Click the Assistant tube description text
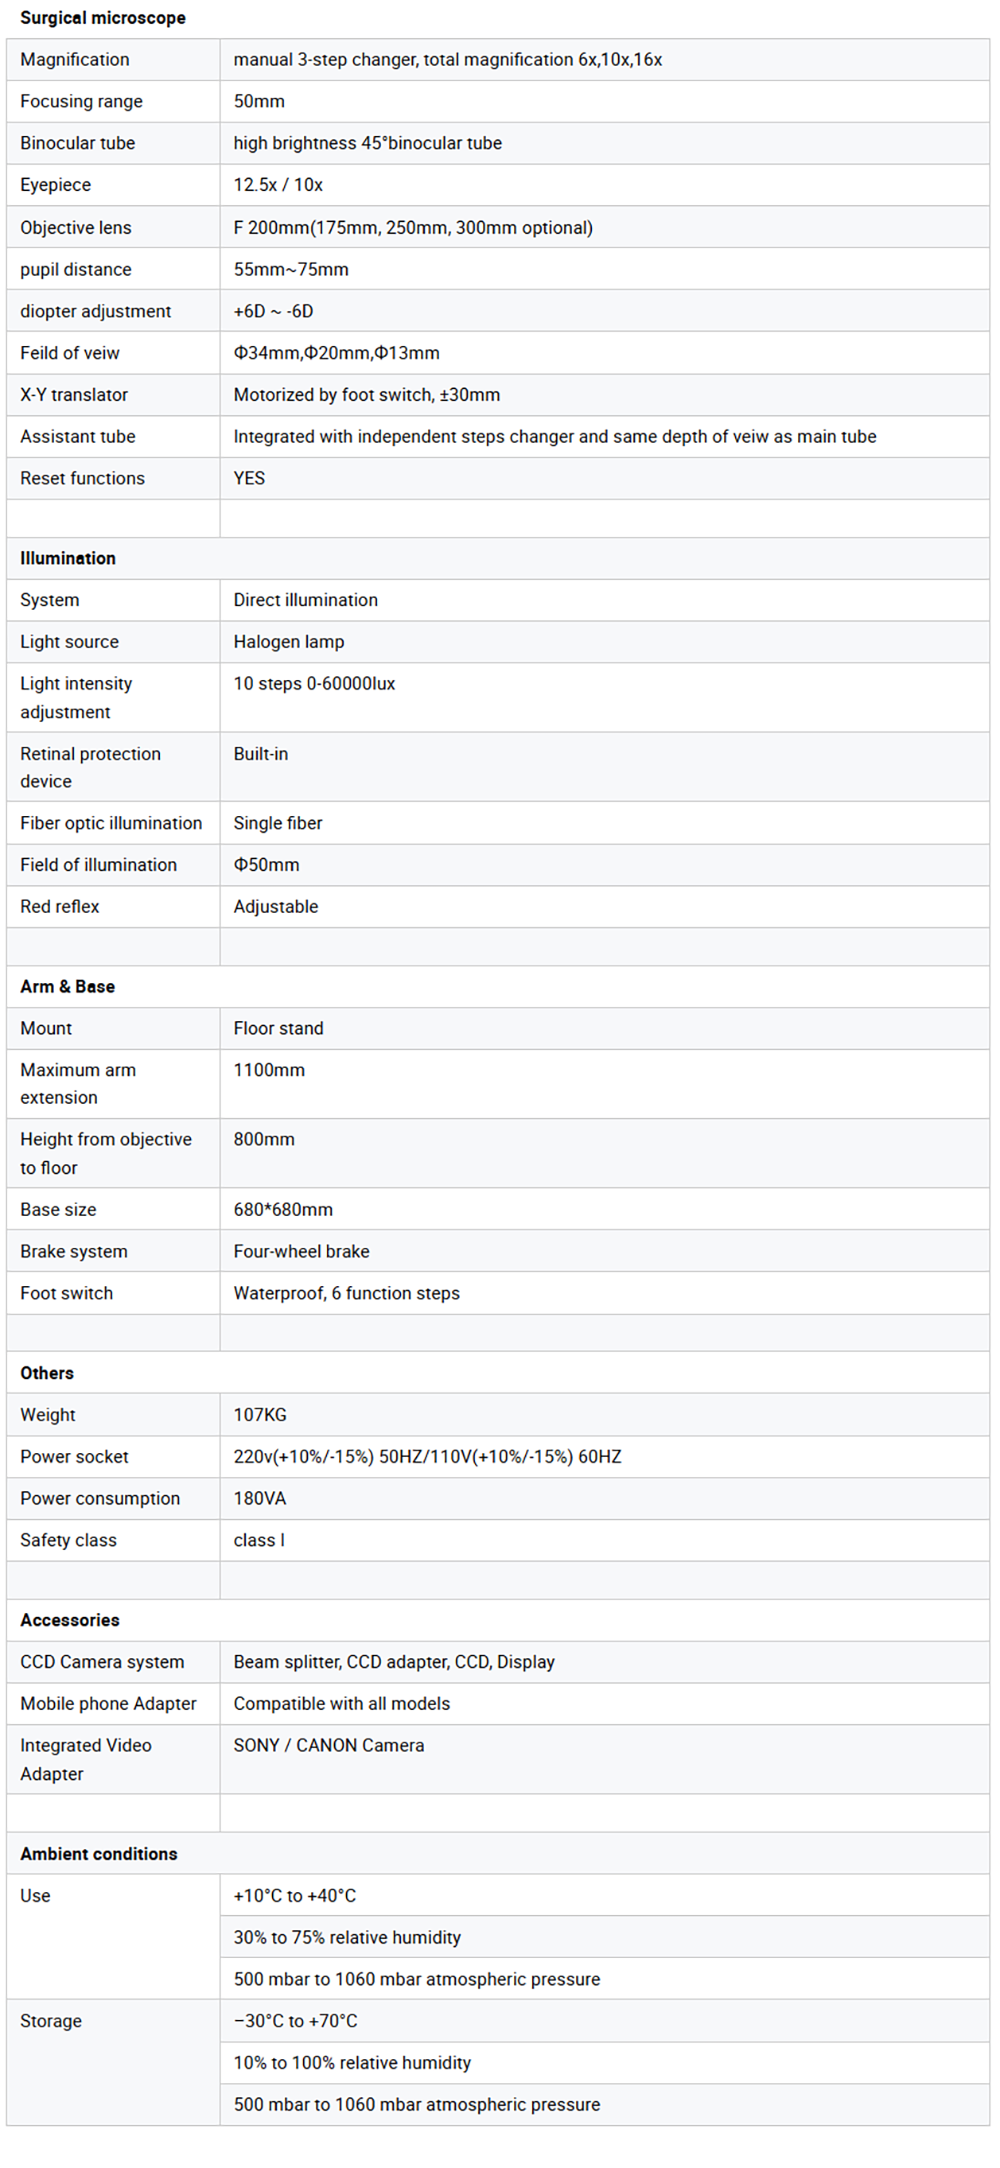1000x2168 pixels. point(554,437)
